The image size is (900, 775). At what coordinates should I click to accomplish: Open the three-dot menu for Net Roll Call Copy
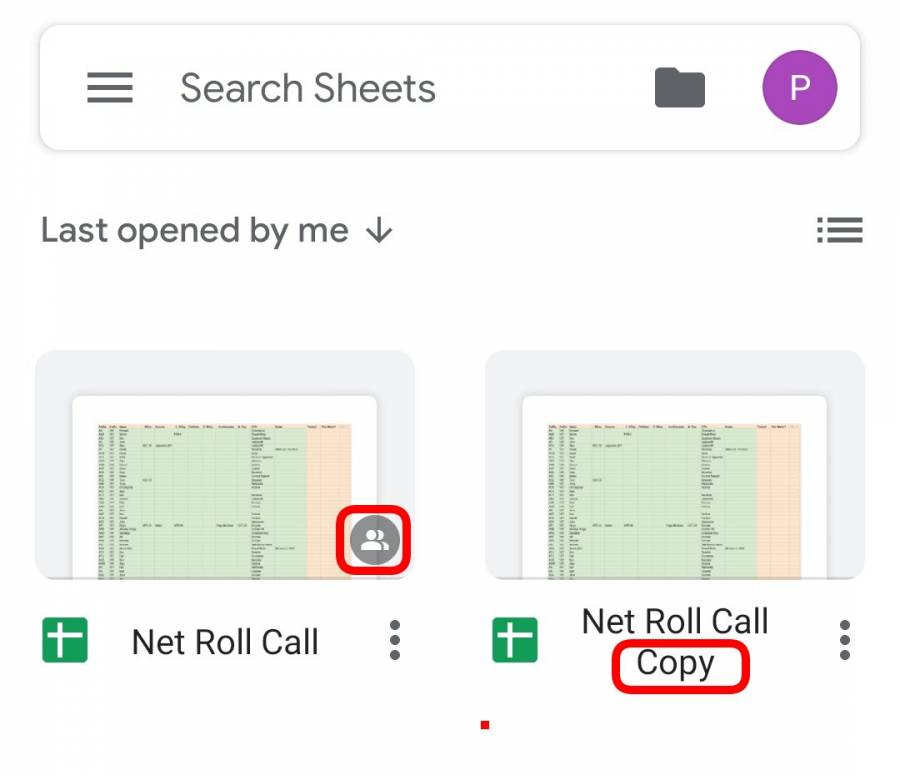844,640
